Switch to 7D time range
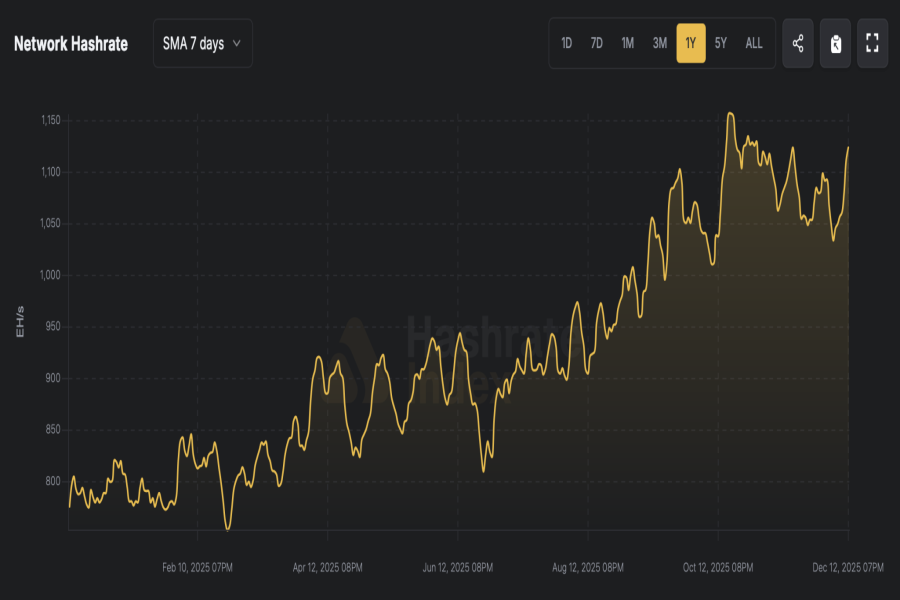The width and height of the screenshot is (900, 600). pyautogui.click(x=596, y=43)
